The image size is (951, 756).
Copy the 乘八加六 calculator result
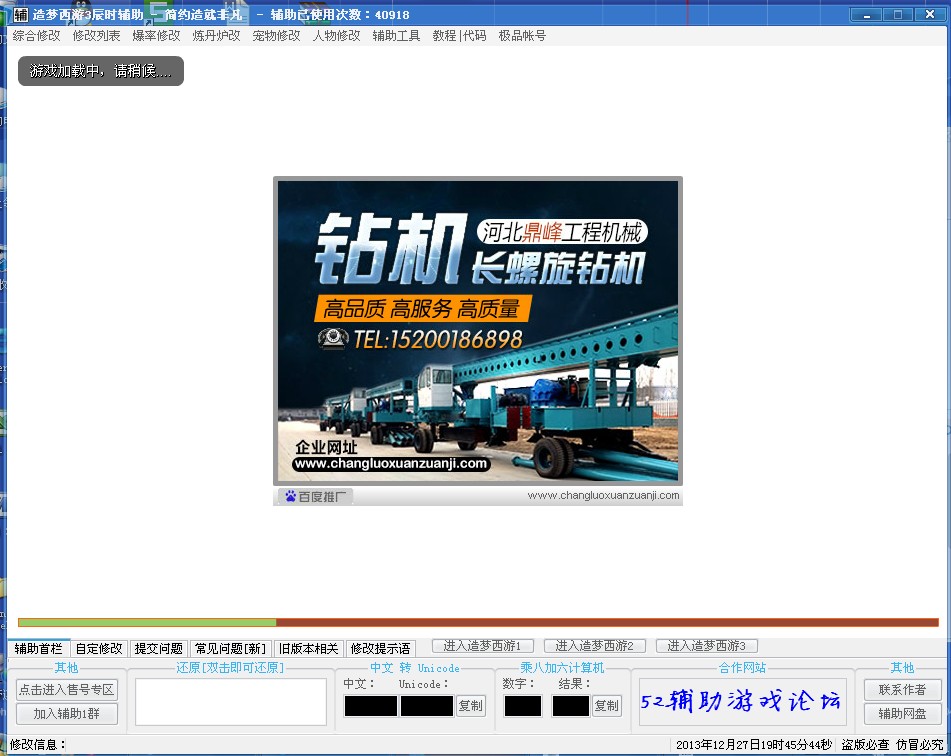coord(607,706)
